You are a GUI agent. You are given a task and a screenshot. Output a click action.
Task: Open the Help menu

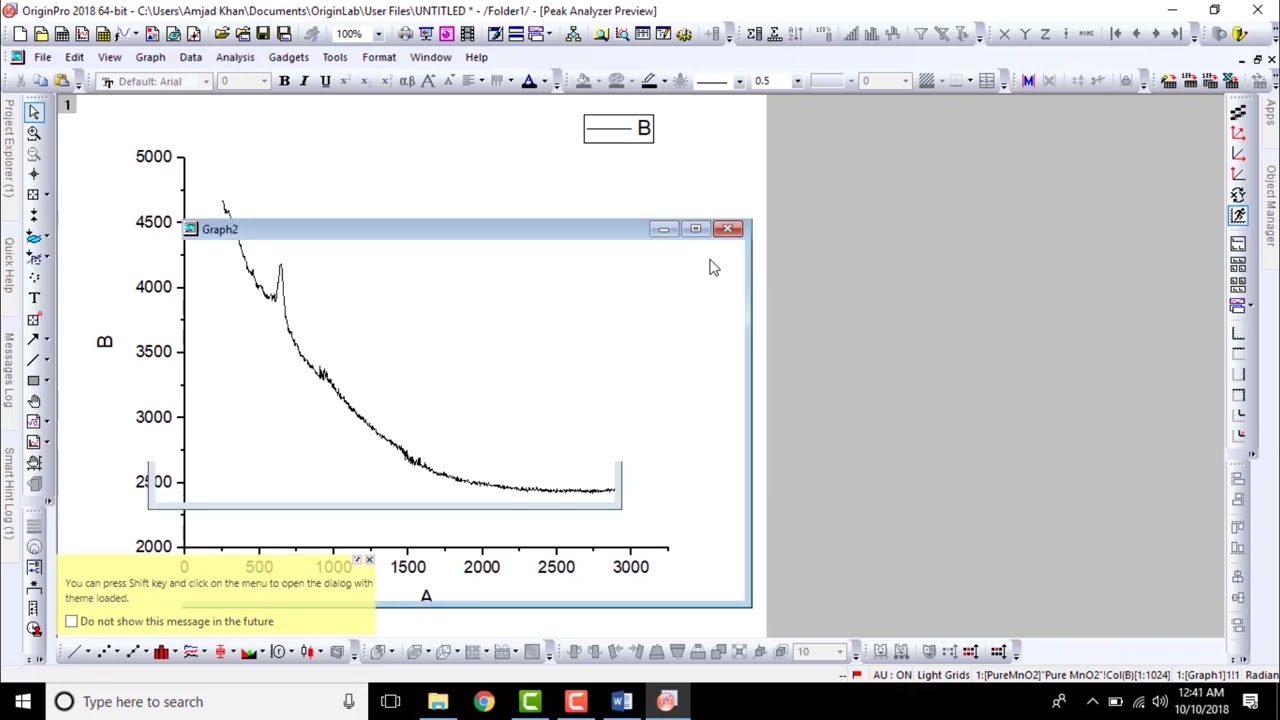point(476,57)
